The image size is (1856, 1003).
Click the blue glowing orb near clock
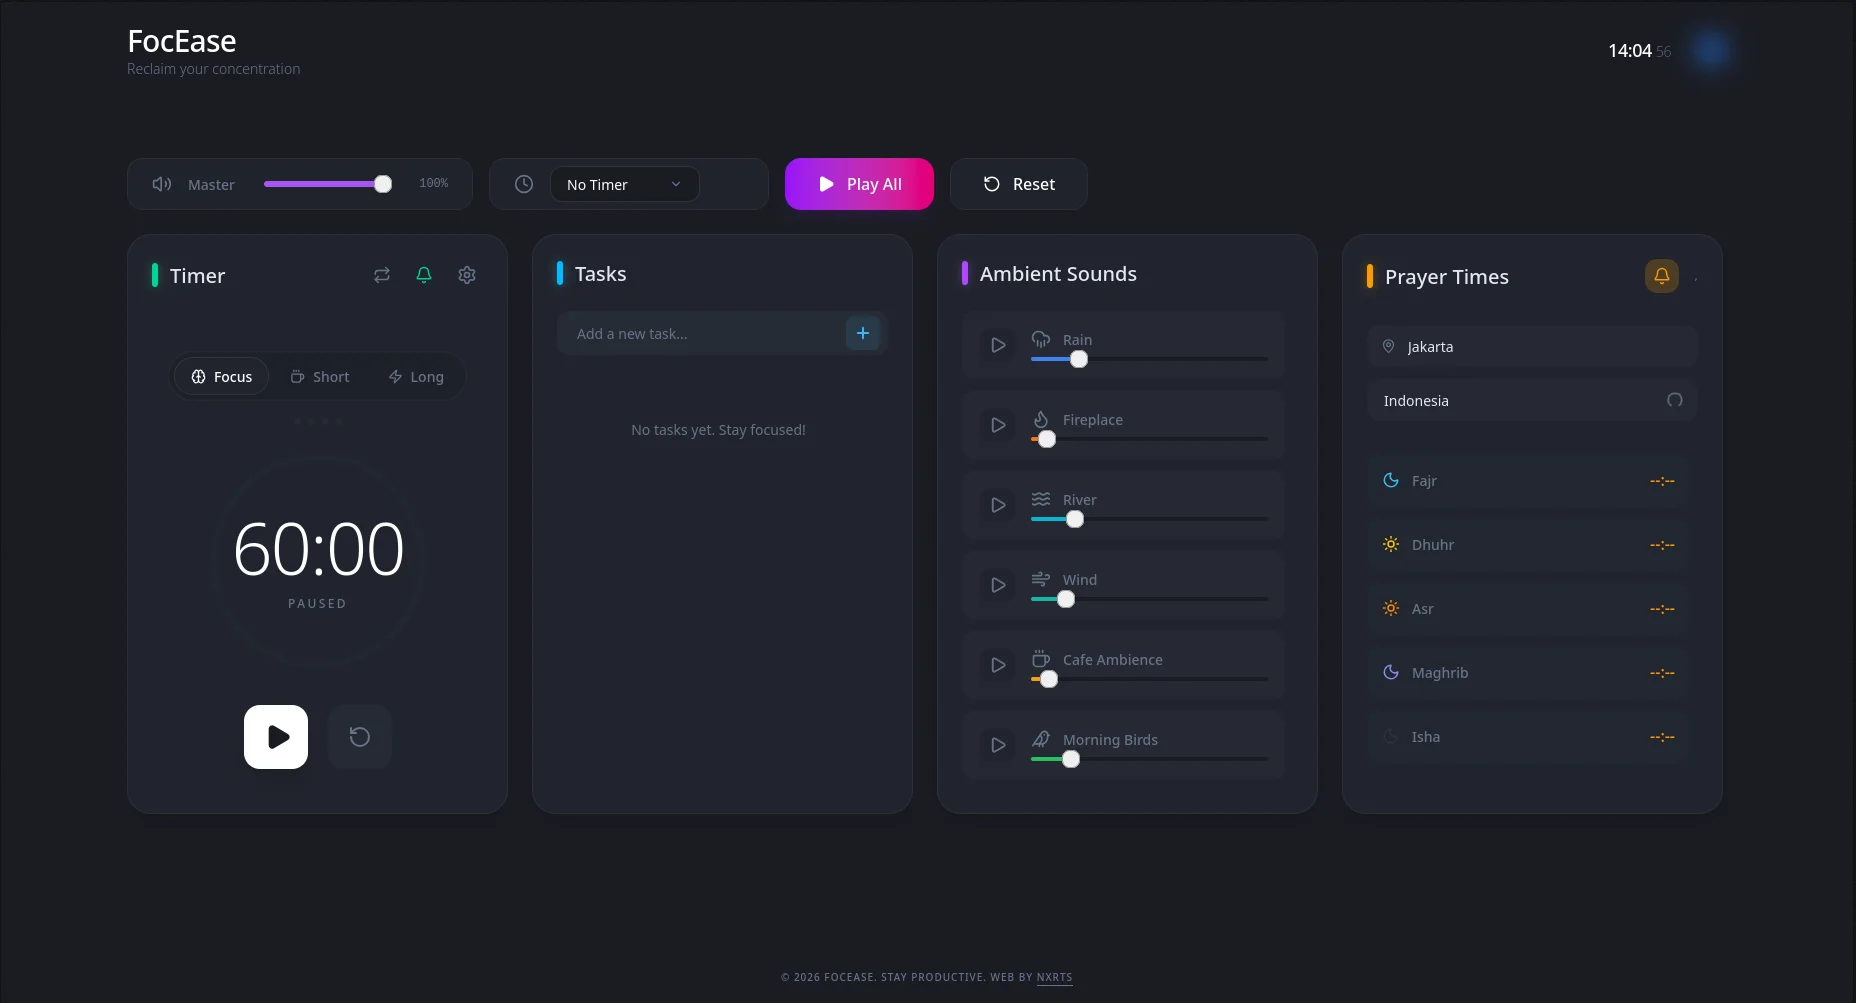click(1711, 50)
